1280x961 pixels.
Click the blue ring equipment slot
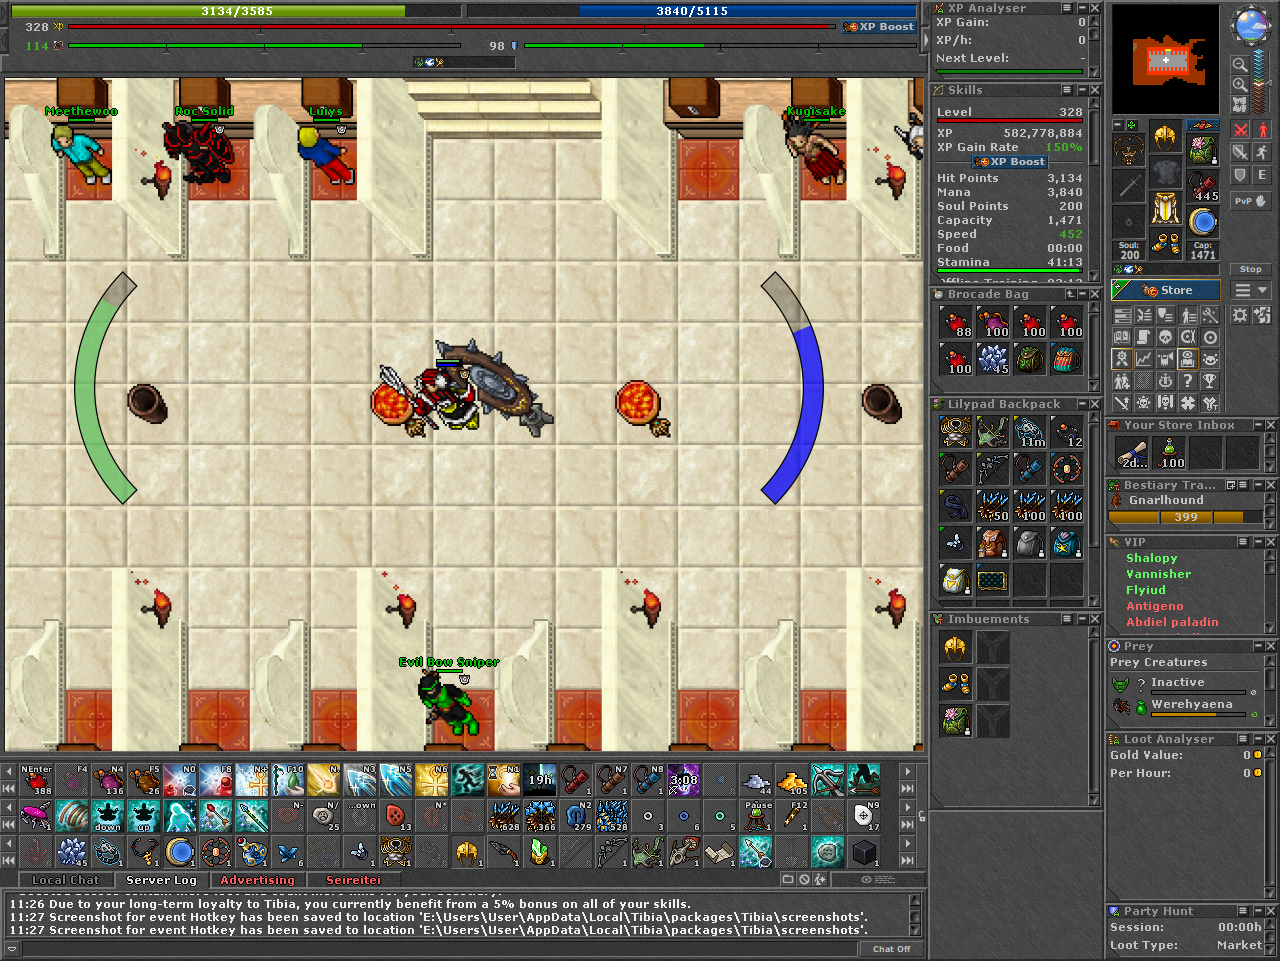coord(1202,222)
